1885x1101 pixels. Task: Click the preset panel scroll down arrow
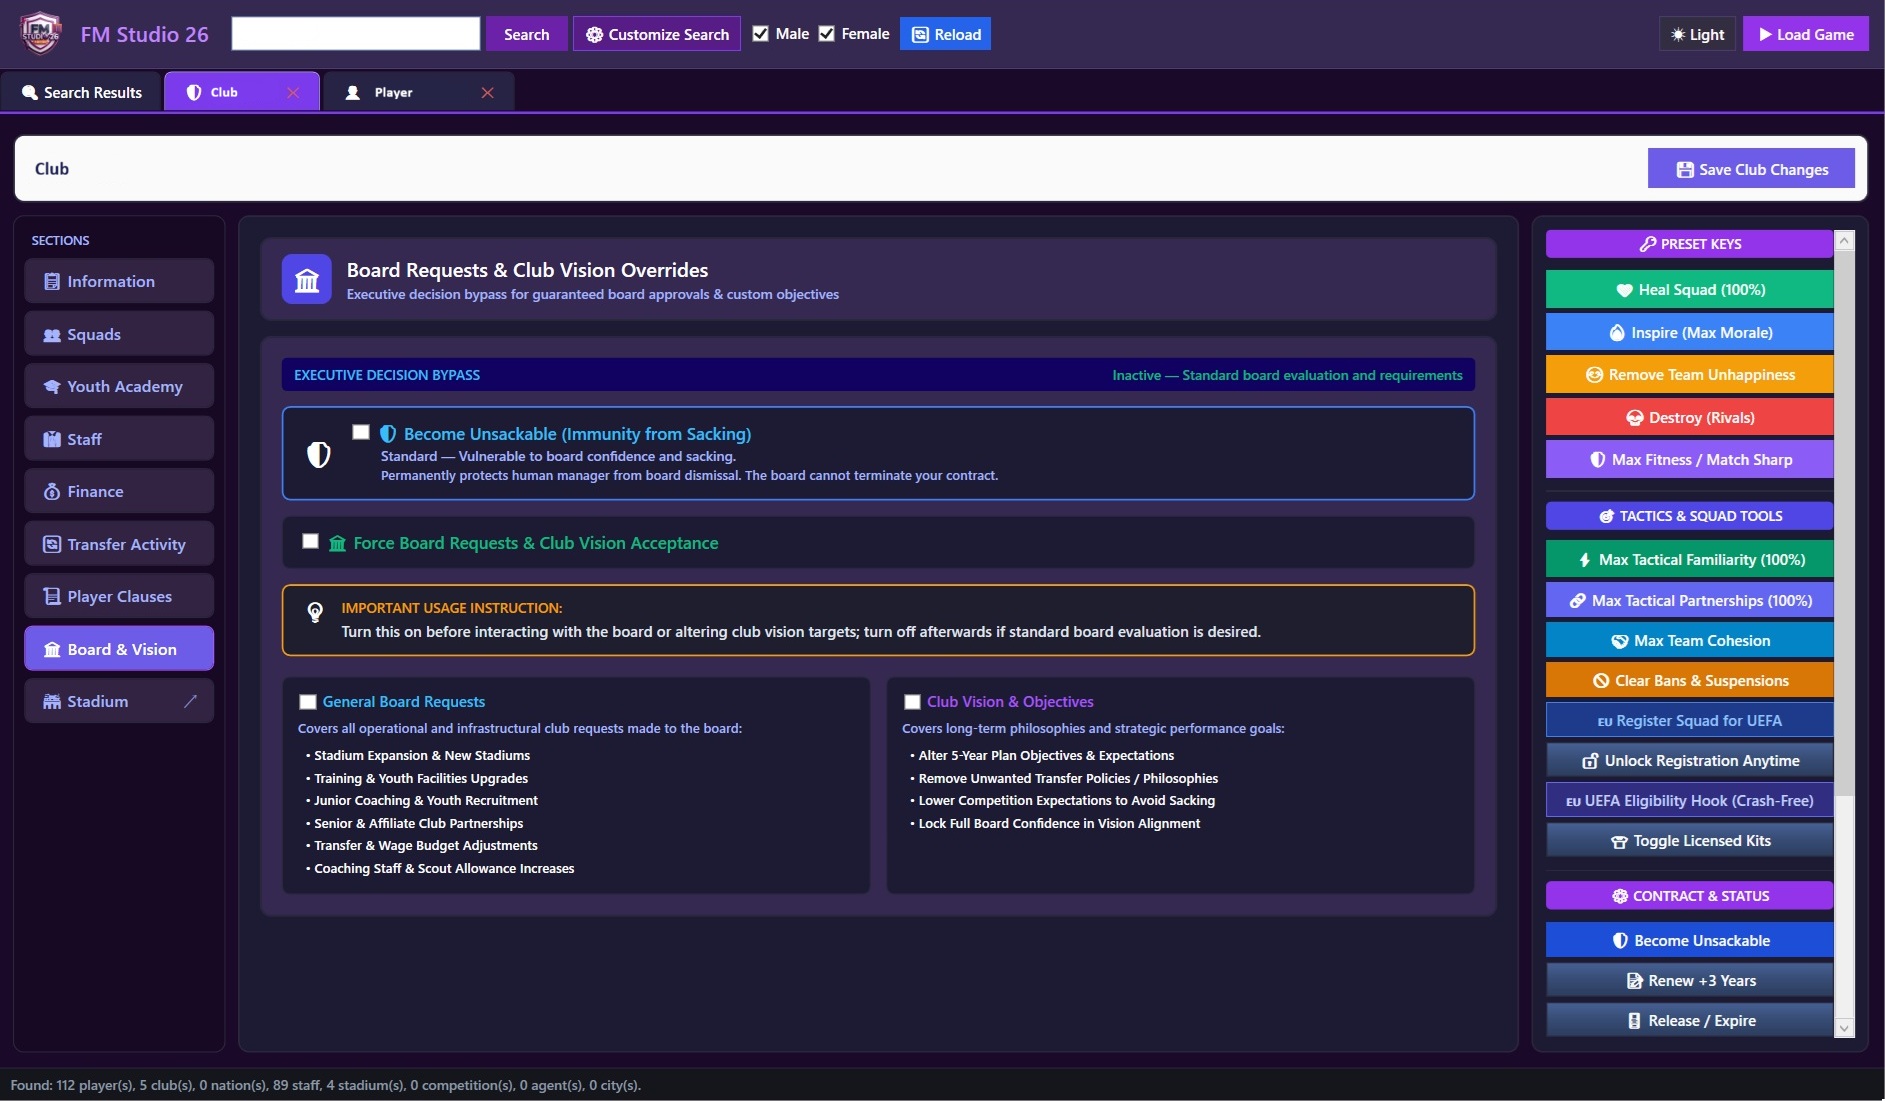pos(1845,1027)
